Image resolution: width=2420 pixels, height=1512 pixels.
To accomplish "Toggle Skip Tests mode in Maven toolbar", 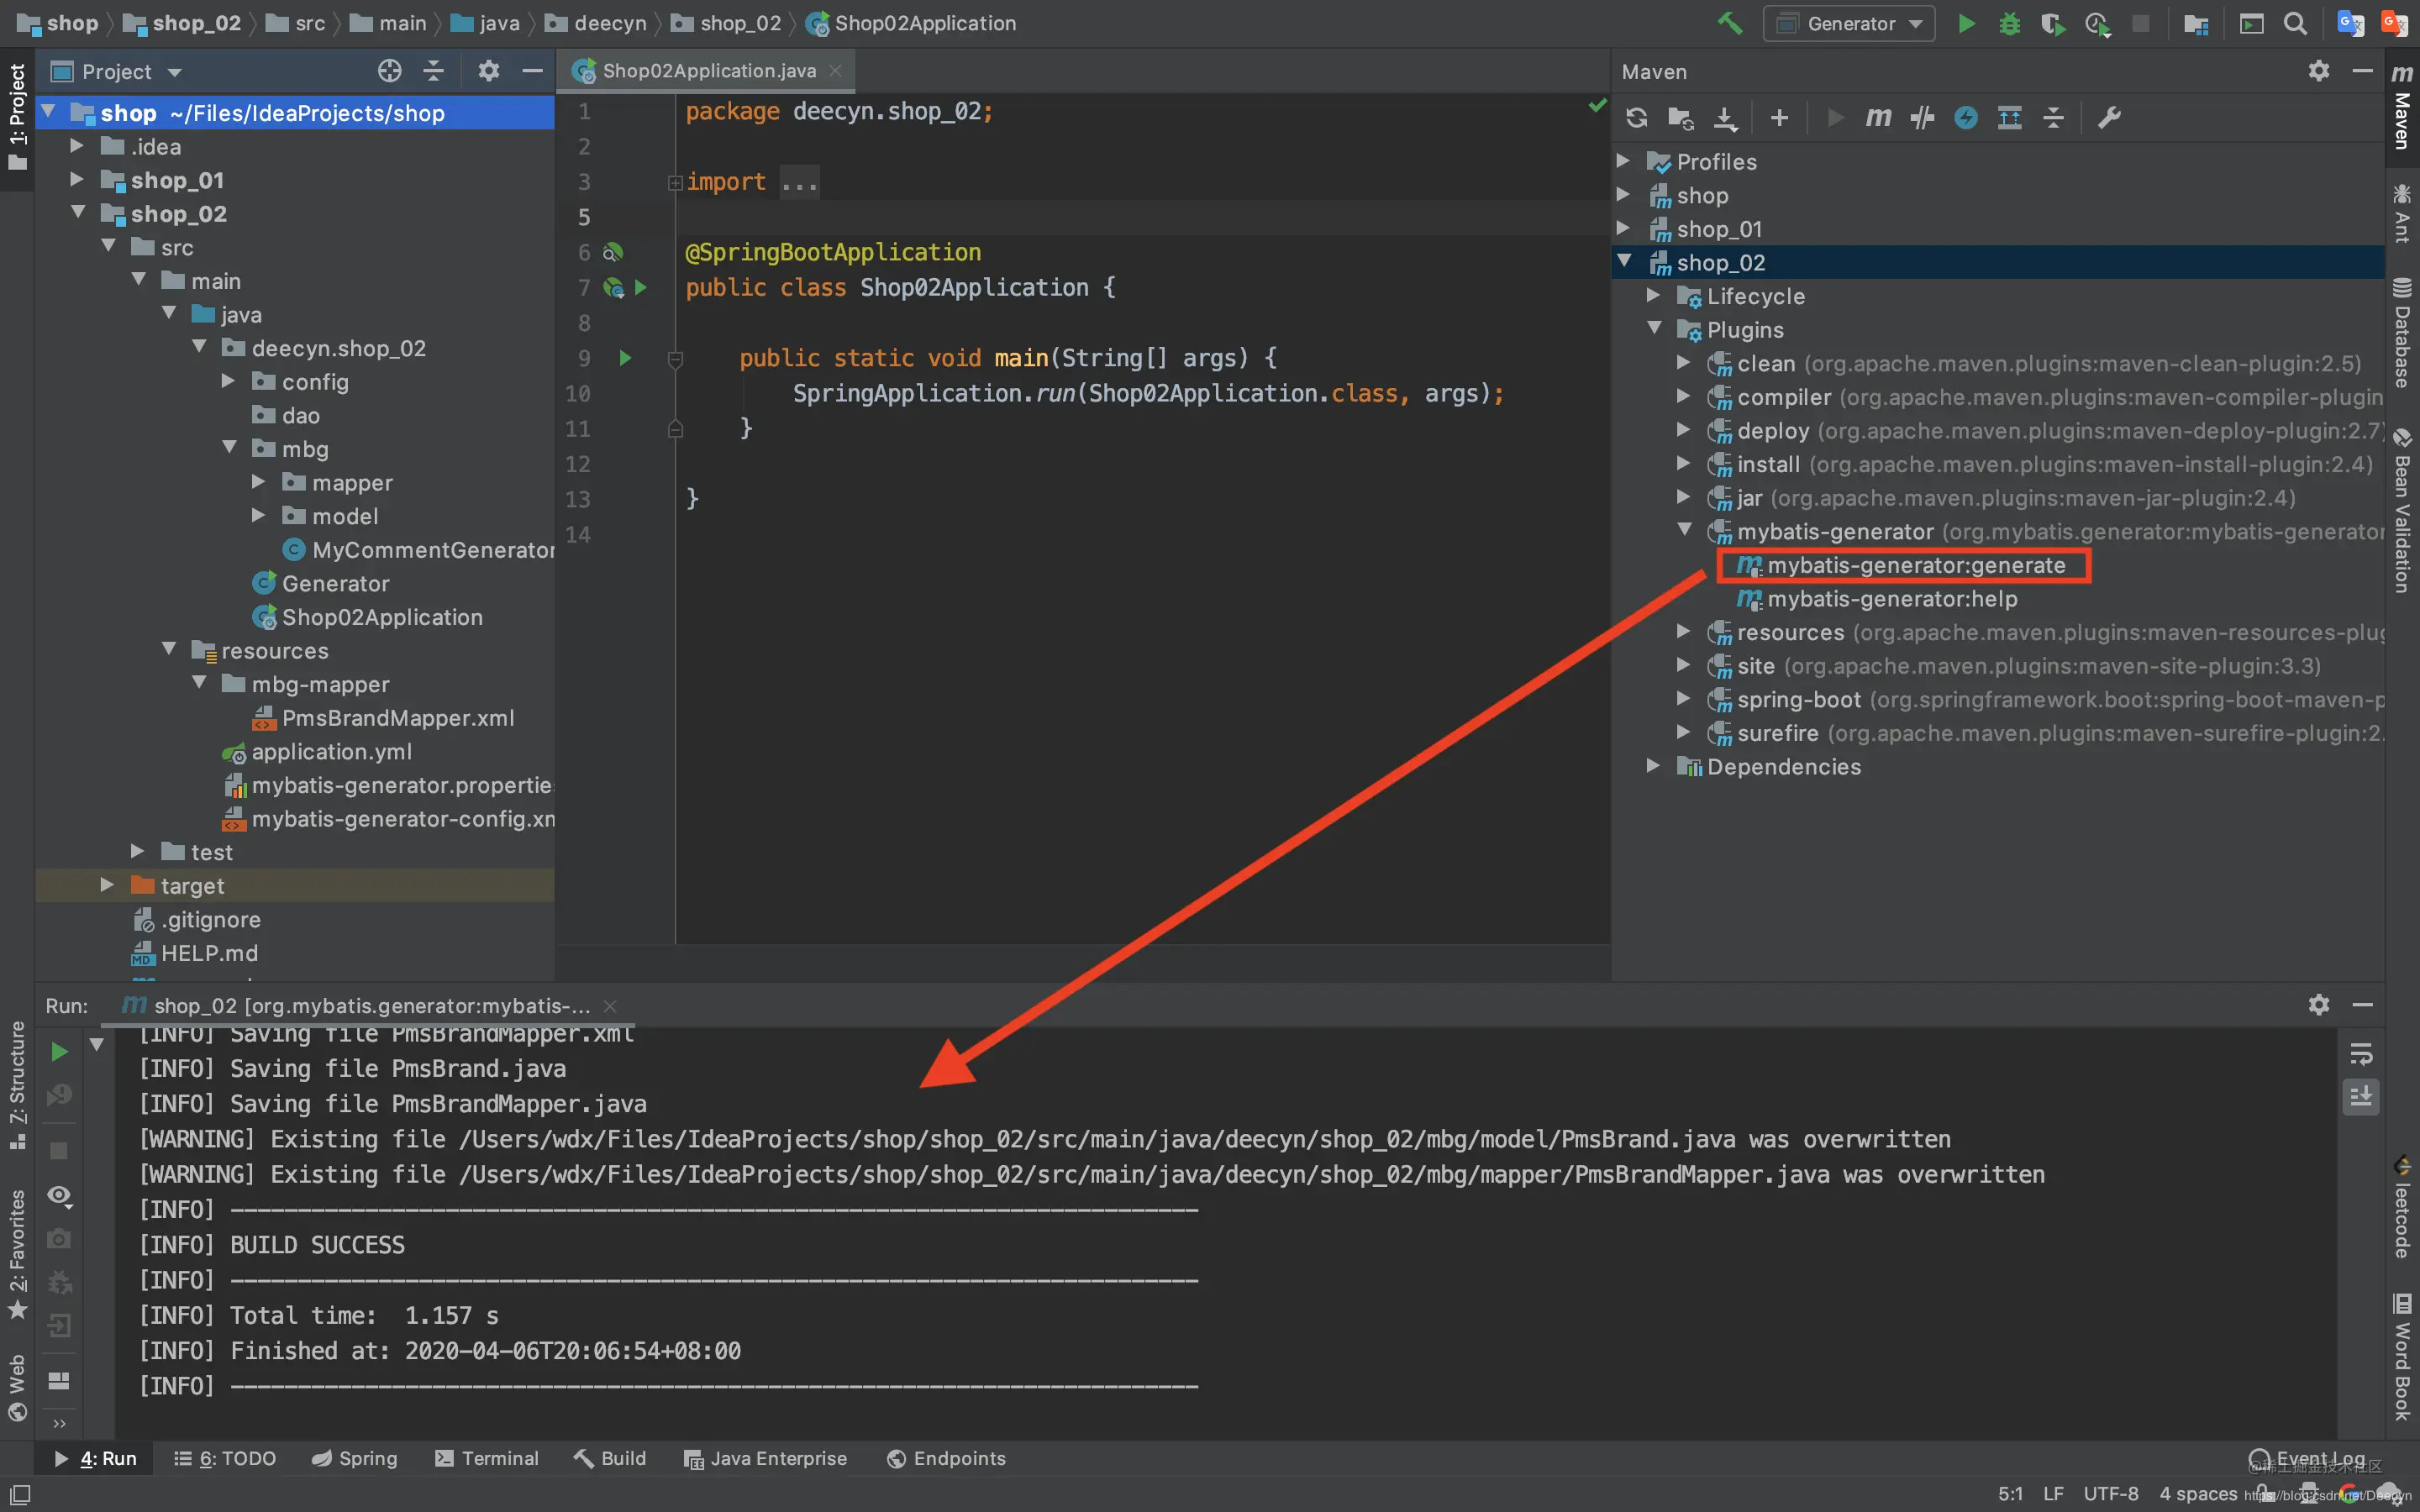I will click(x=1966, y=118).
